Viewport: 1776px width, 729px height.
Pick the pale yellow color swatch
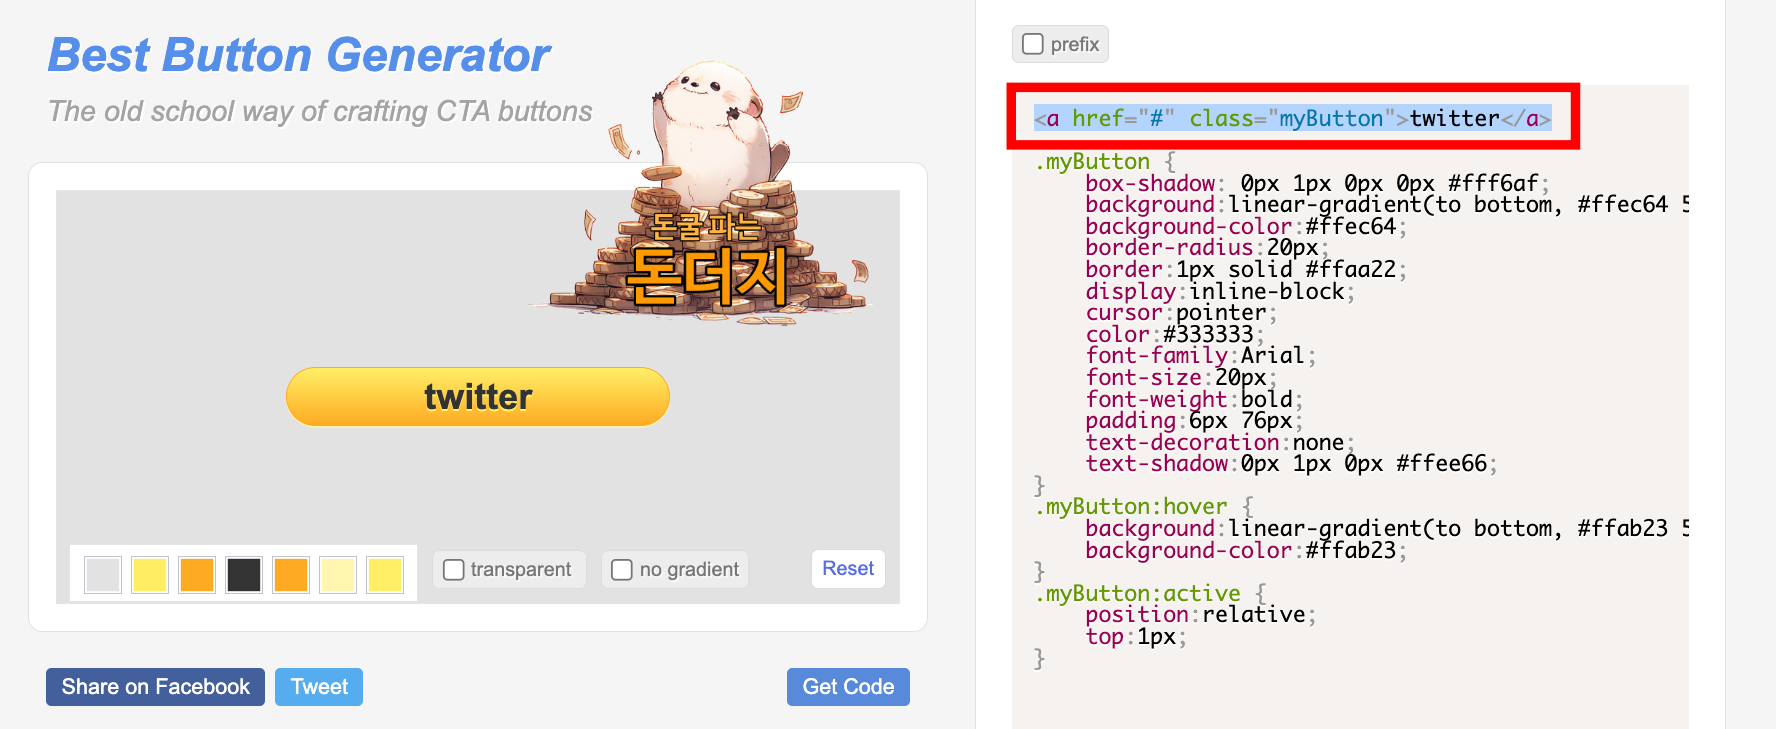(338, 575)
